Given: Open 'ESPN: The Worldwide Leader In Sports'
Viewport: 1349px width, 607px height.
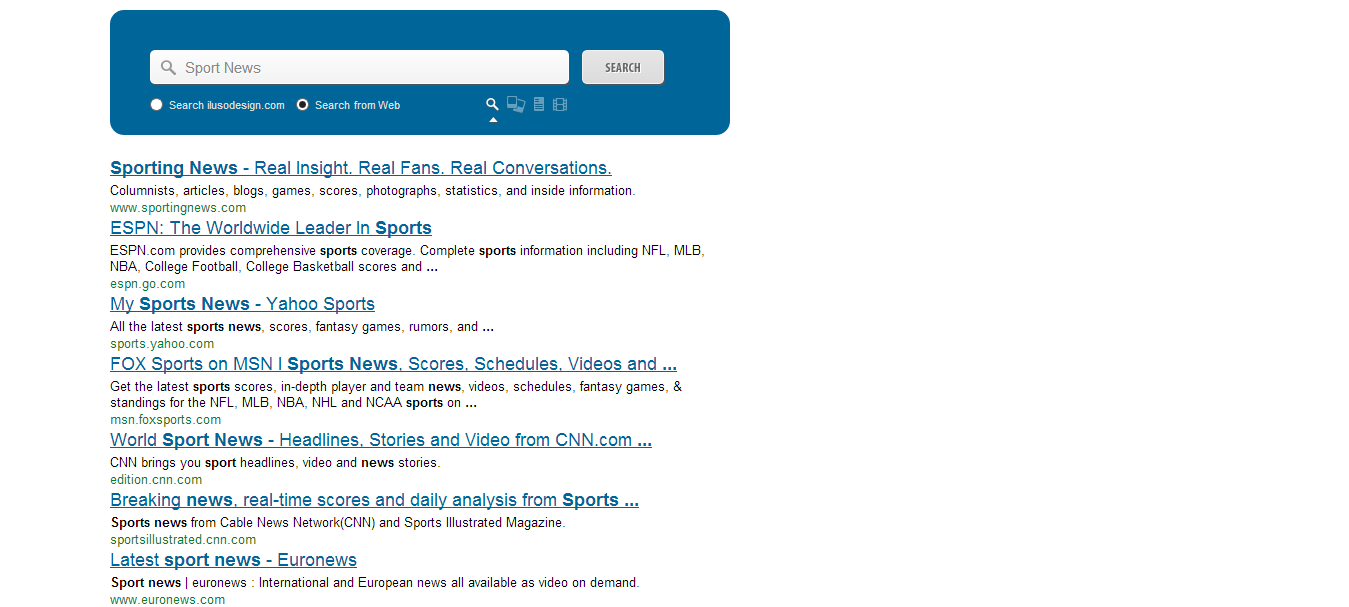Looking at the screenshot, I should click(x=271, y=228).
